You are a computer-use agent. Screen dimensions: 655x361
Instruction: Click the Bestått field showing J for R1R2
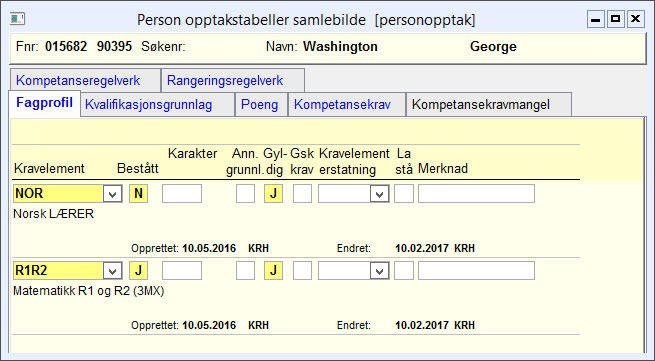pyautogui.click(x=138, y=271)
